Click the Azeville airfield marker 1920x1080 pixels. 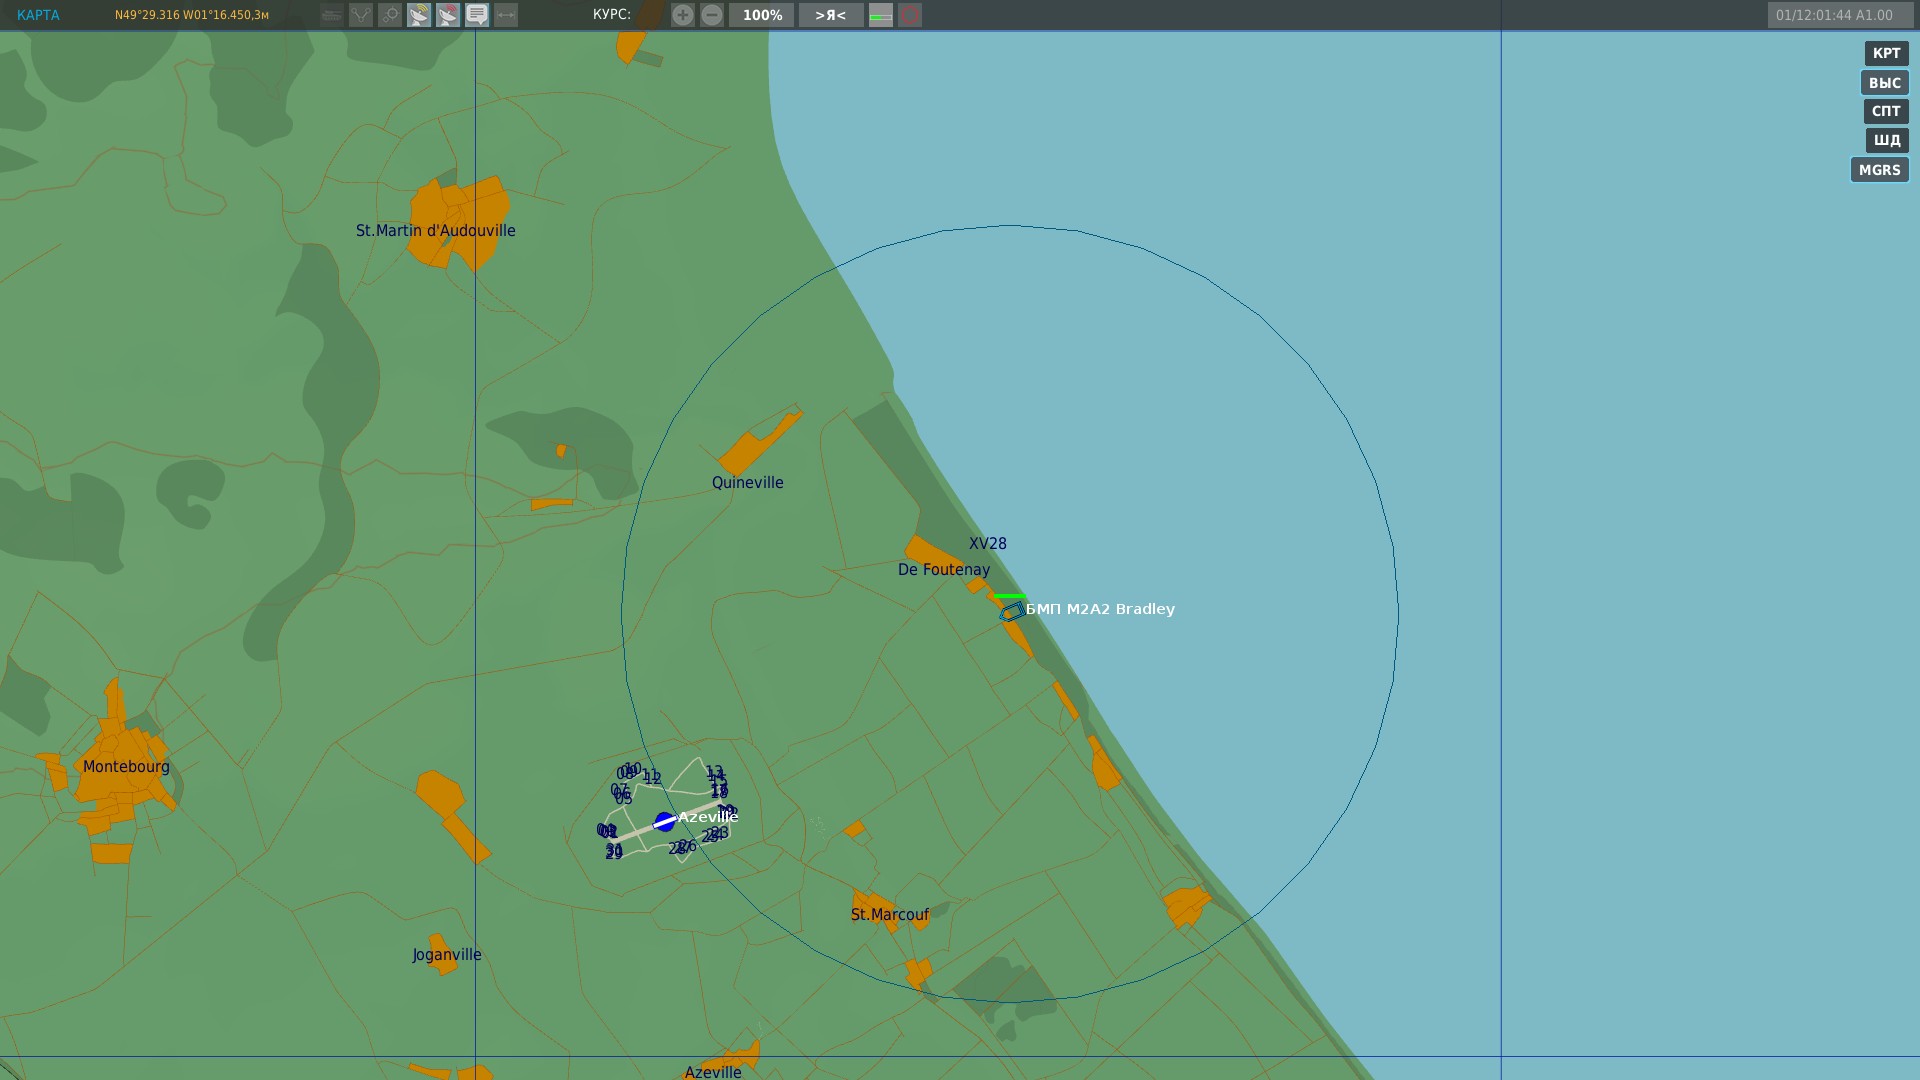point(665,822)
